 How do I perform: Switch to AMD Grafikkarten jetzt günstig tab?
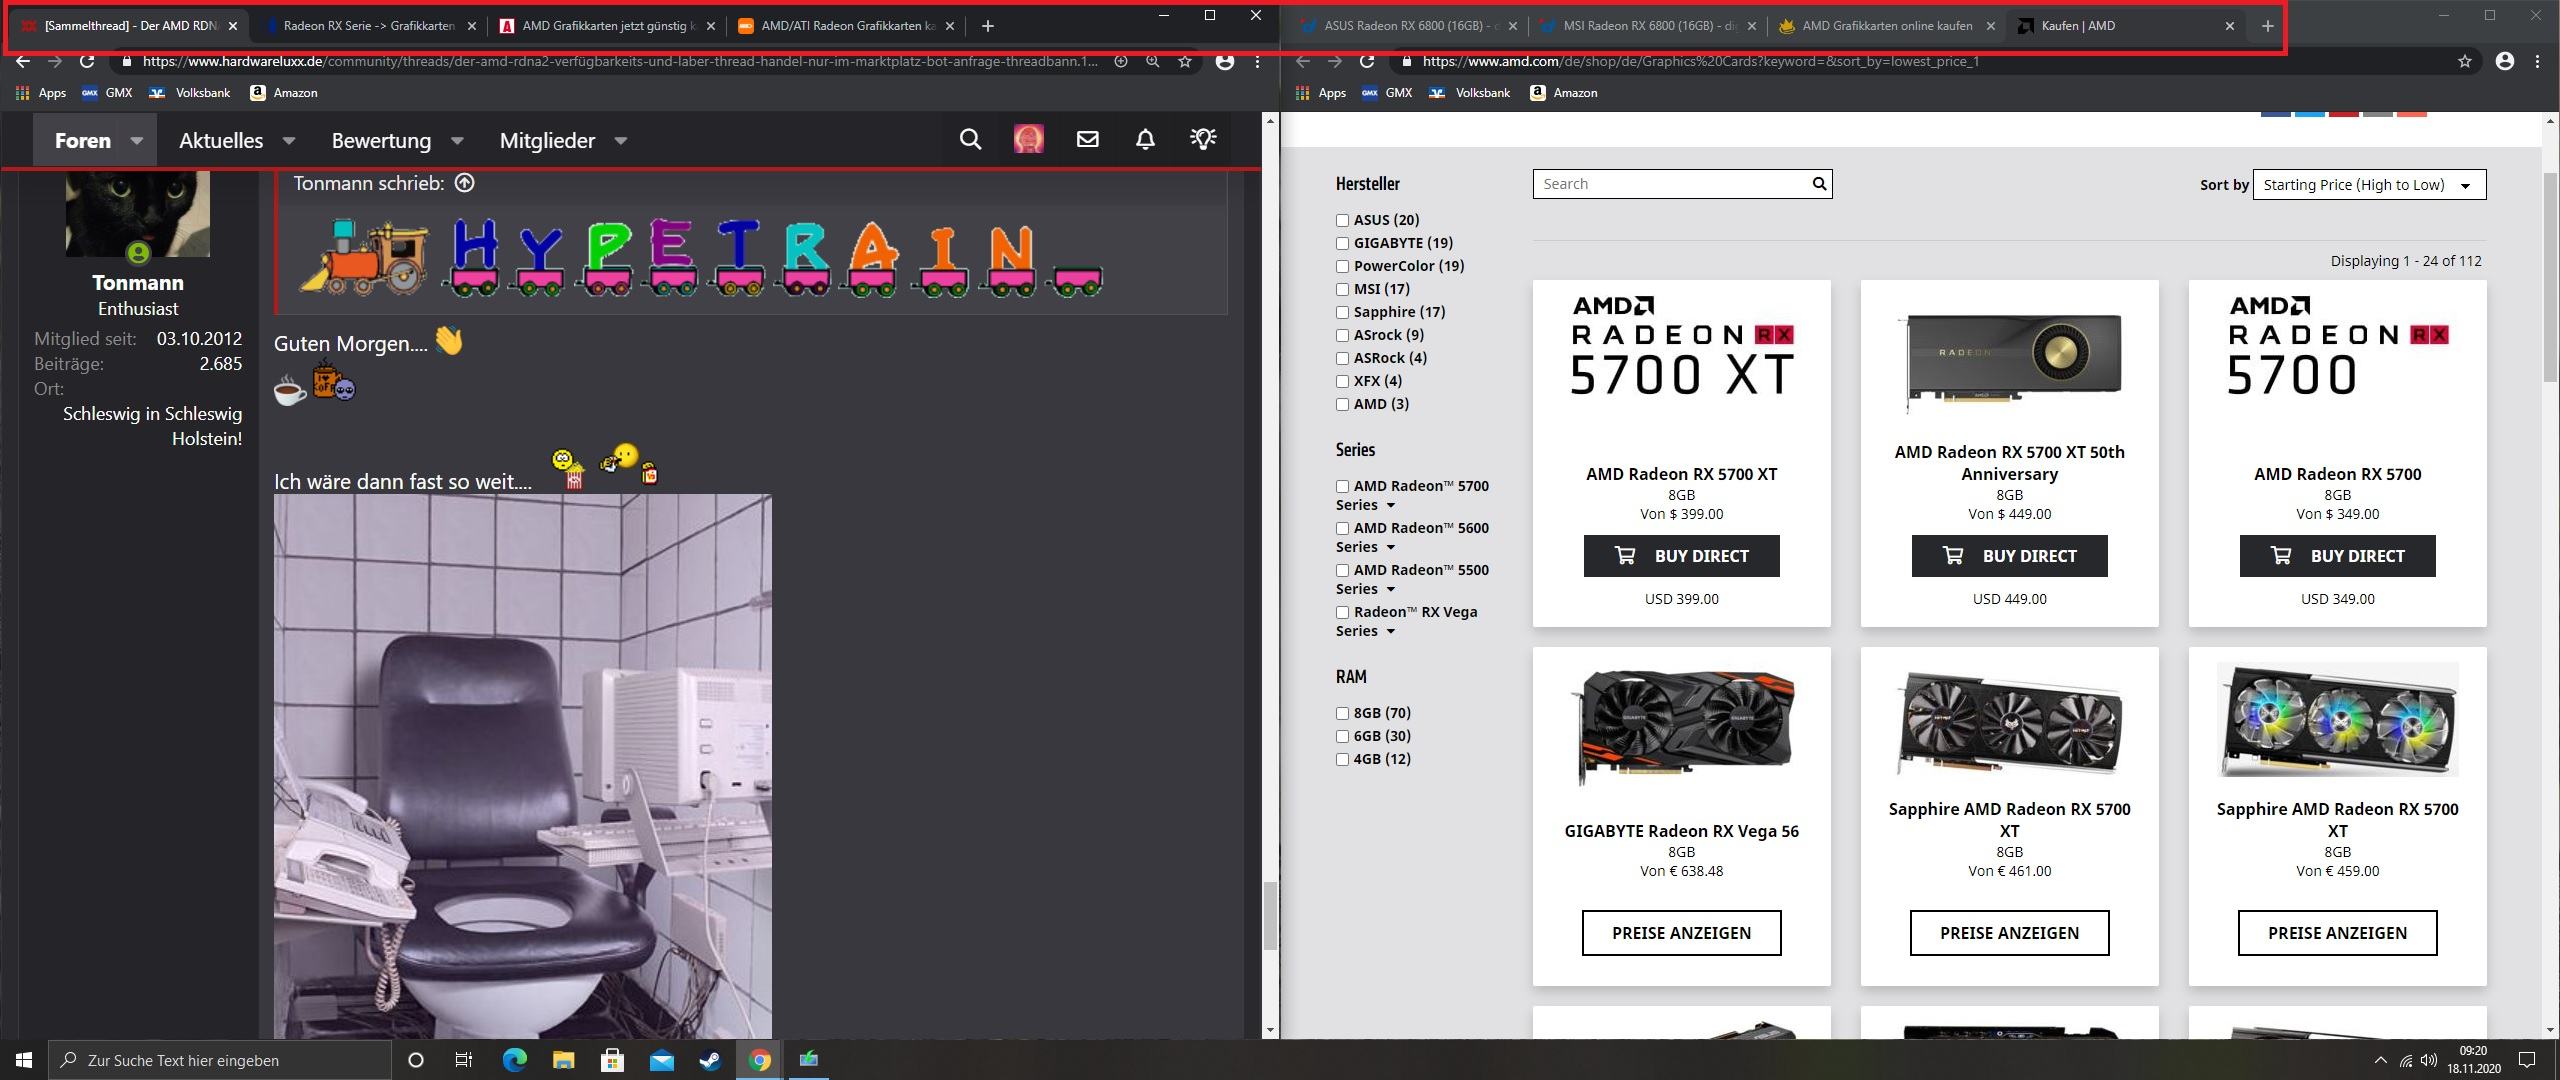[x=607, y=26]
